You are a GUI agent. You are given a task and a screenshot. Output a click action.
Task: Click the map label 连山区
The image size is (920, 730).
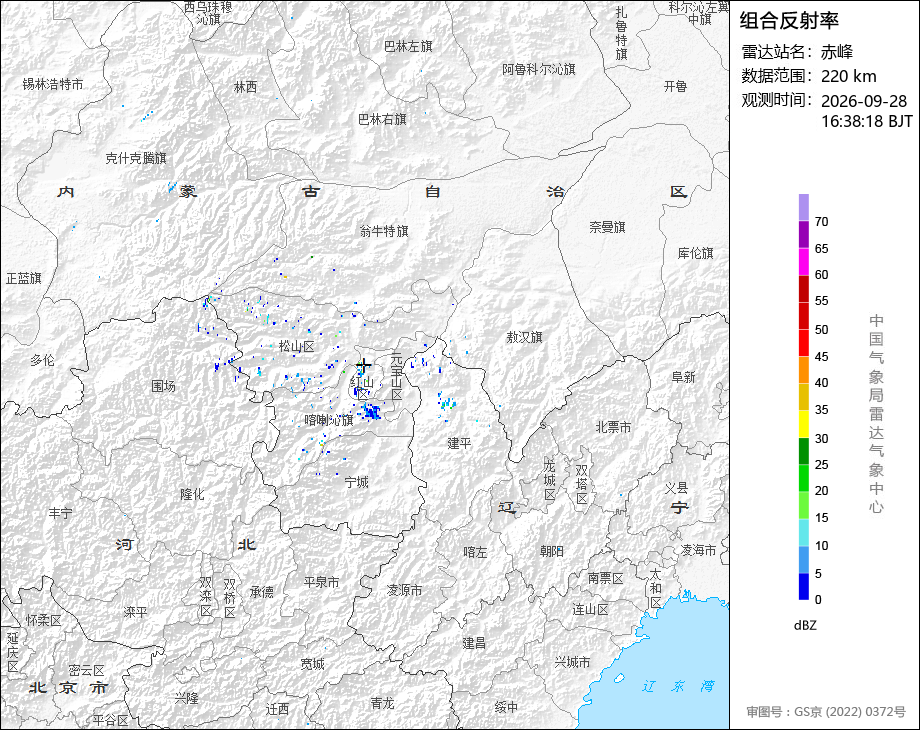tap(590, 610)
